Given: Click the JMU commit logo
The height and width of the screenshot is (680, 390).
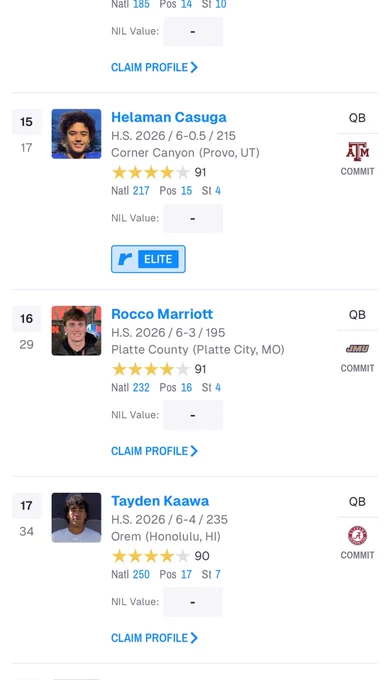Looking at the screenshot, I should (x=357, y=349).
